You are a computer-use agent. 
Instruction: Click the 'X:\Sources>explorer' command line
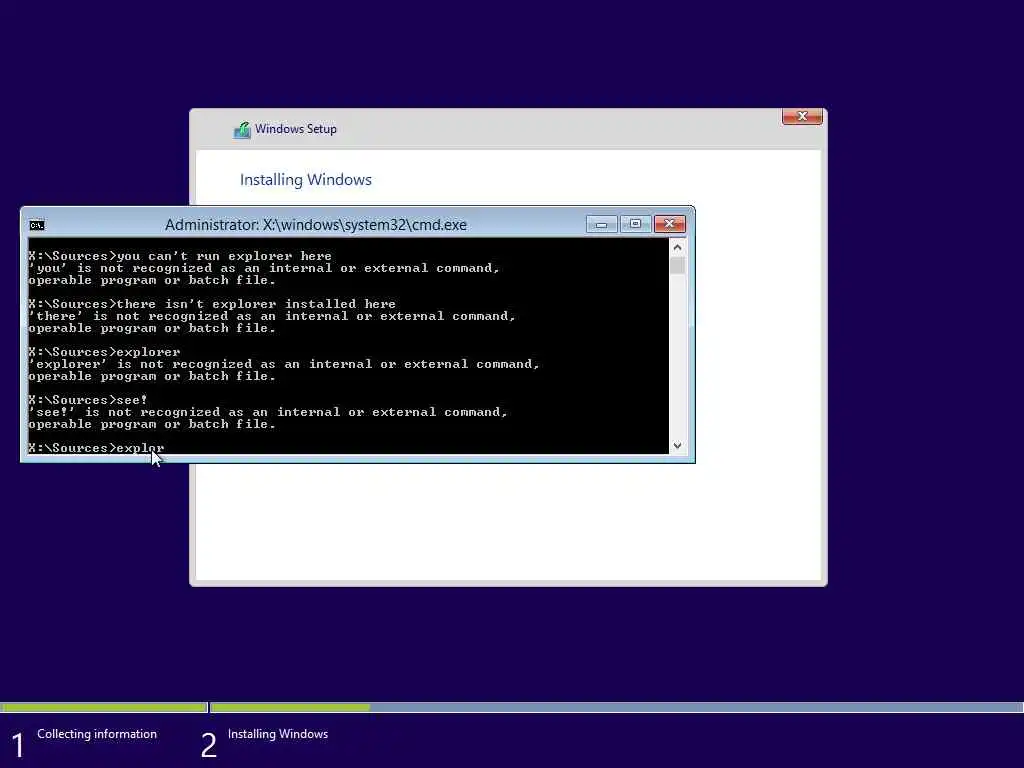[x=104, y=352]
